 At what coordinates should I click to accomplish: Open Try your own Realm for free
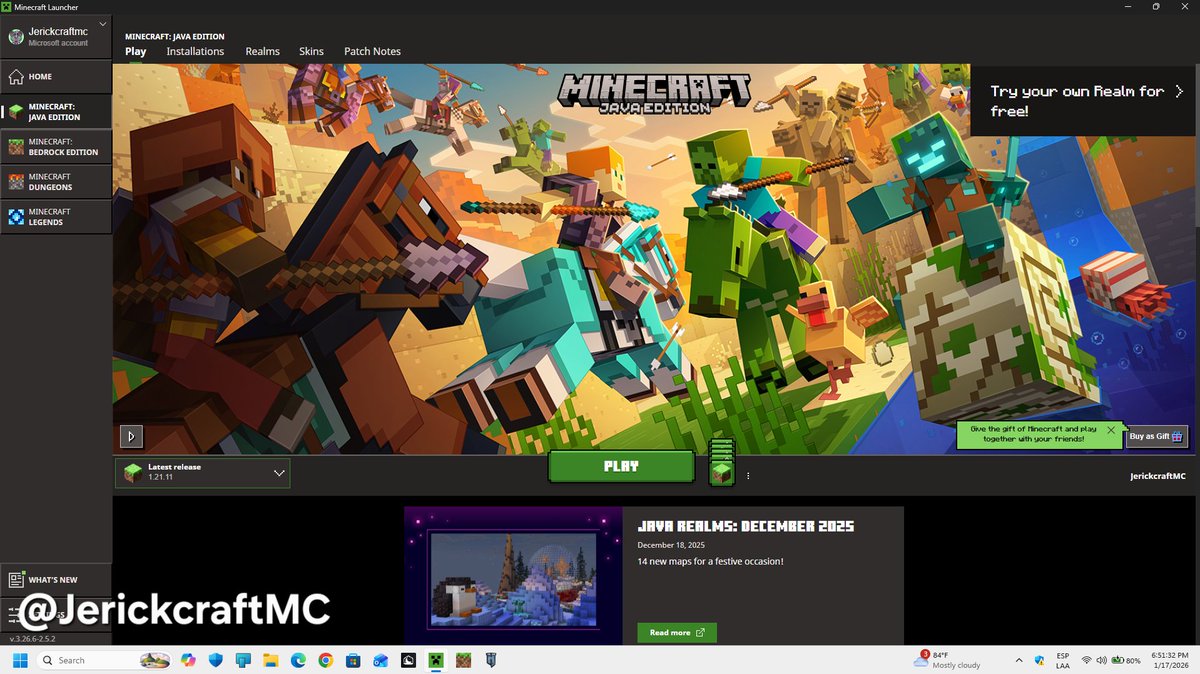point(1085,101)
